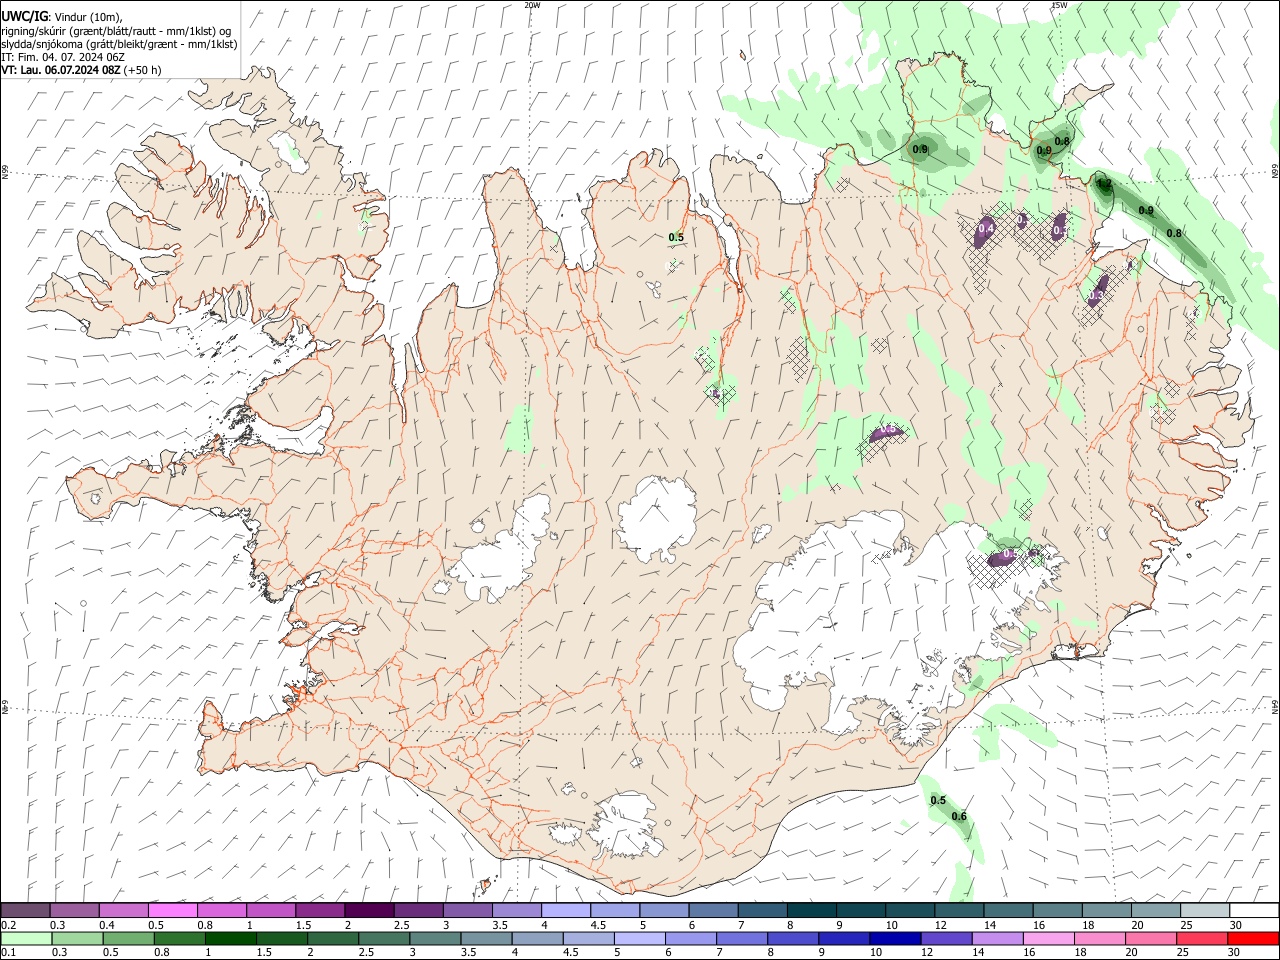This screenshot has width=1280, height=960.
Task: Pick the darkest green 1 rain scale swatch
Action: pos(230,939)
